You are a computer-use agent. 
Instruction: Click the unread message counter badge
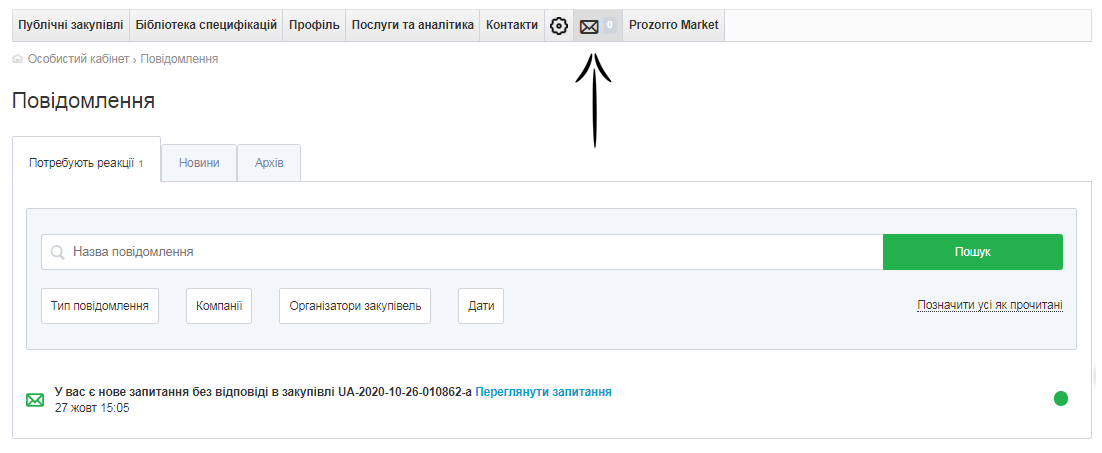click(609, 26)
